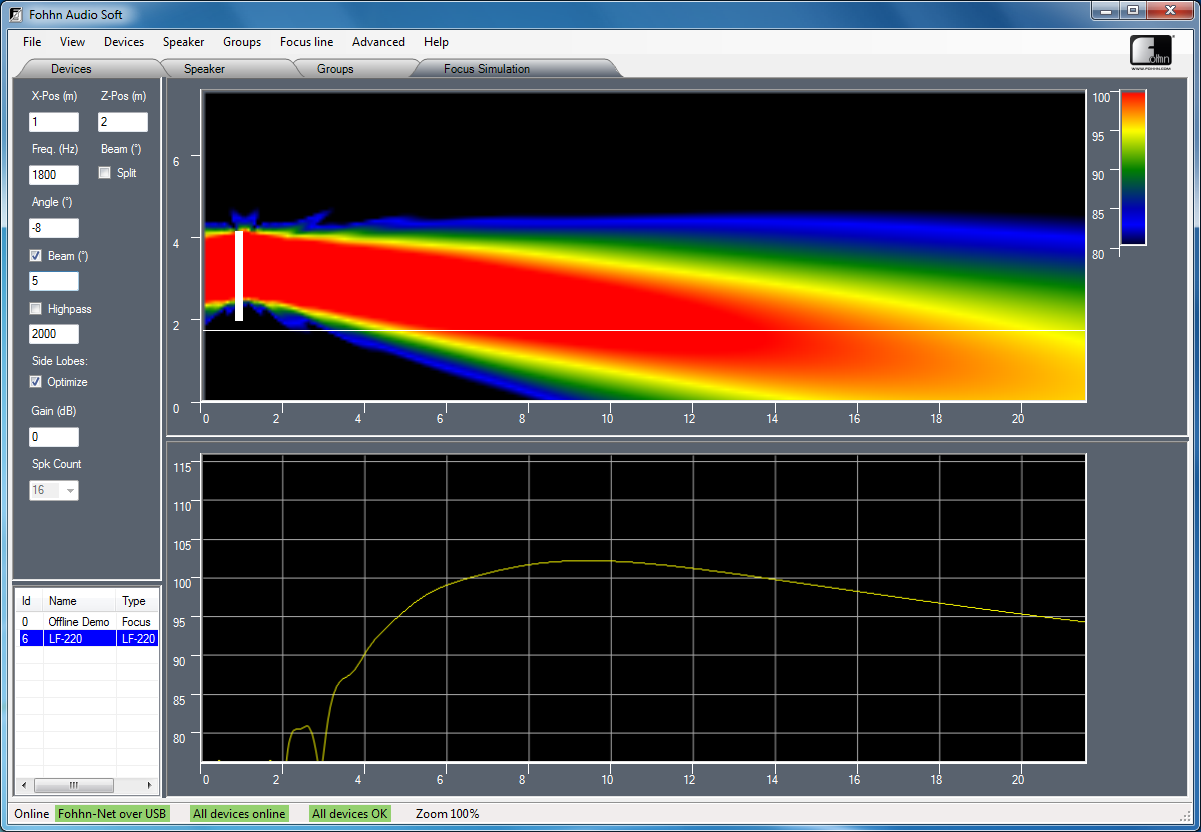
Task: Click the device list scroll left arrow
Action: 25,785
